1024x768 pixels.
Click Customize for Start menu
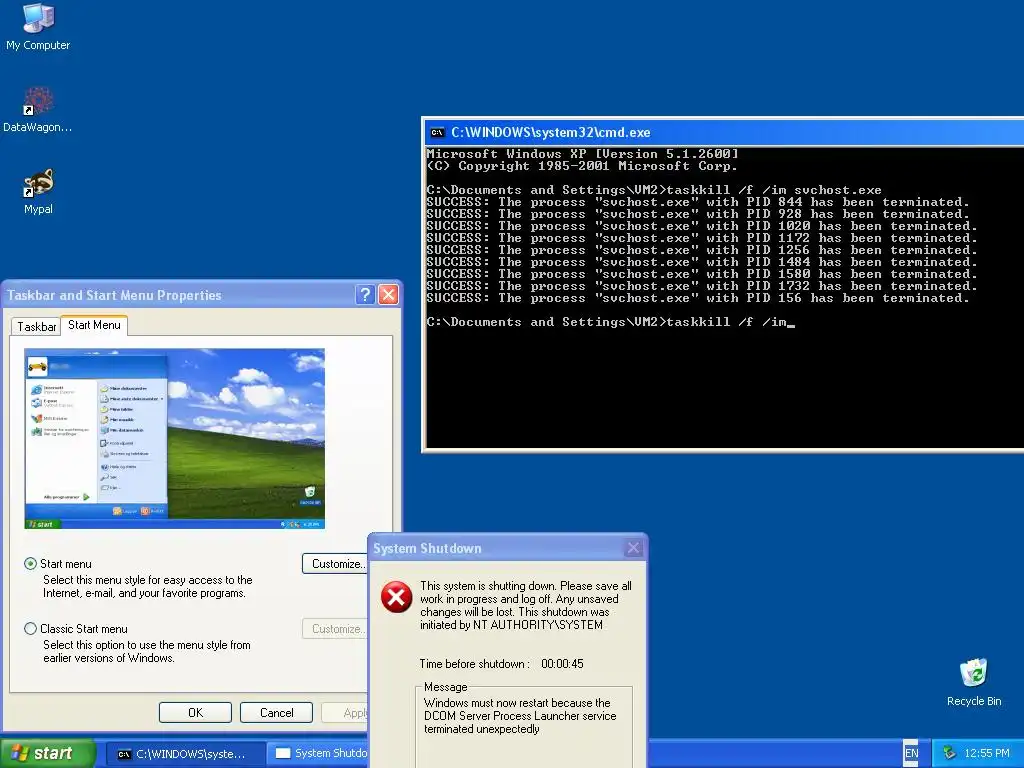coord(335,564)
